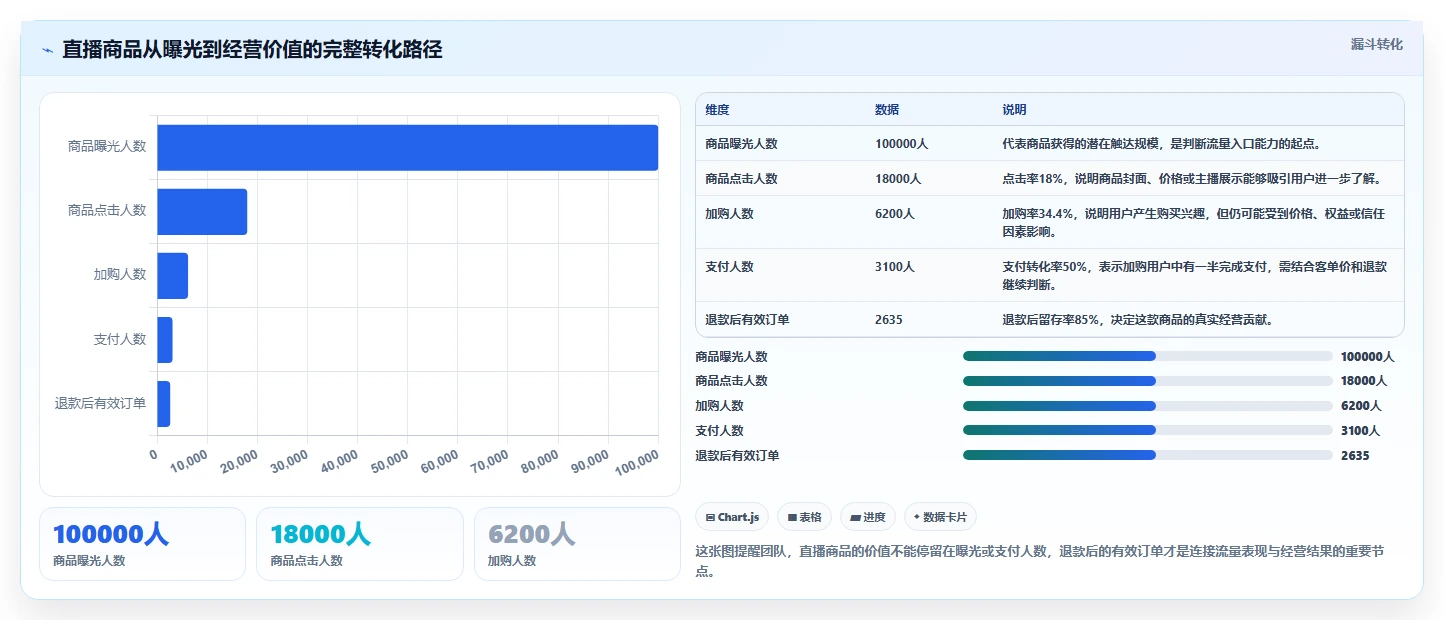Click the 商品点击人数 bar in chart
The width and height of the screenshot is (1444, 620).
pos(202,211)
